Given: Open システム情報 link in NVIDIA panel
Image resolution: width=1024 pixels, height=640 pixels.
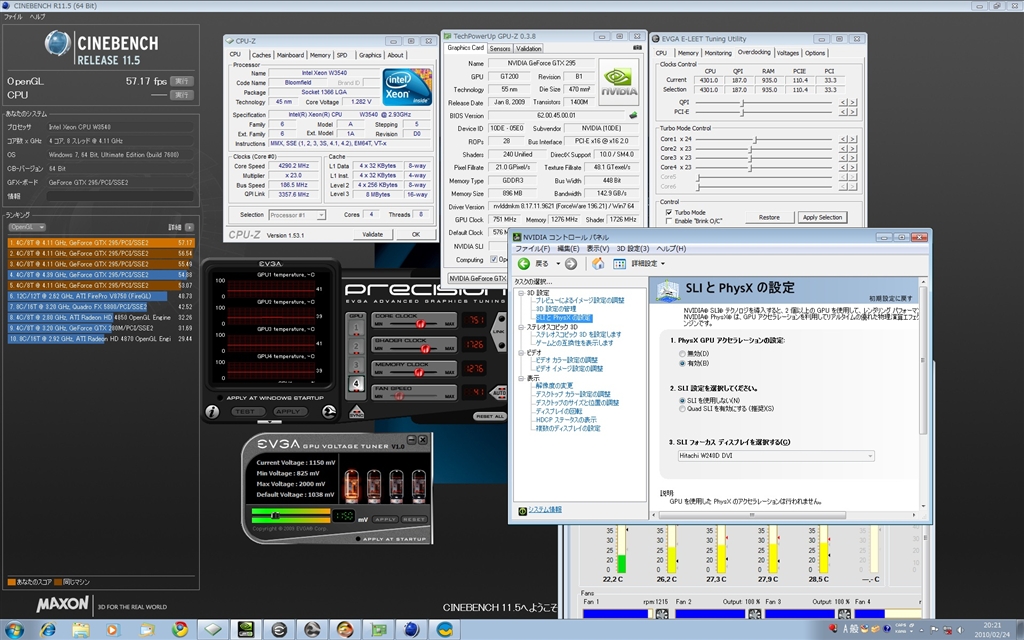Looking at the screenshot, I should coord(545,509).
